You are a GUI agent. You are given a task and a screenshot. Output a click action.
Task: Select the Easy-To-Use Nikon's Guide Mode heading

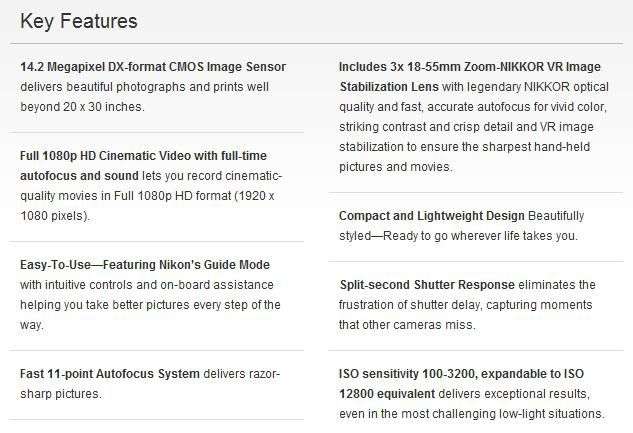[145, 265]
